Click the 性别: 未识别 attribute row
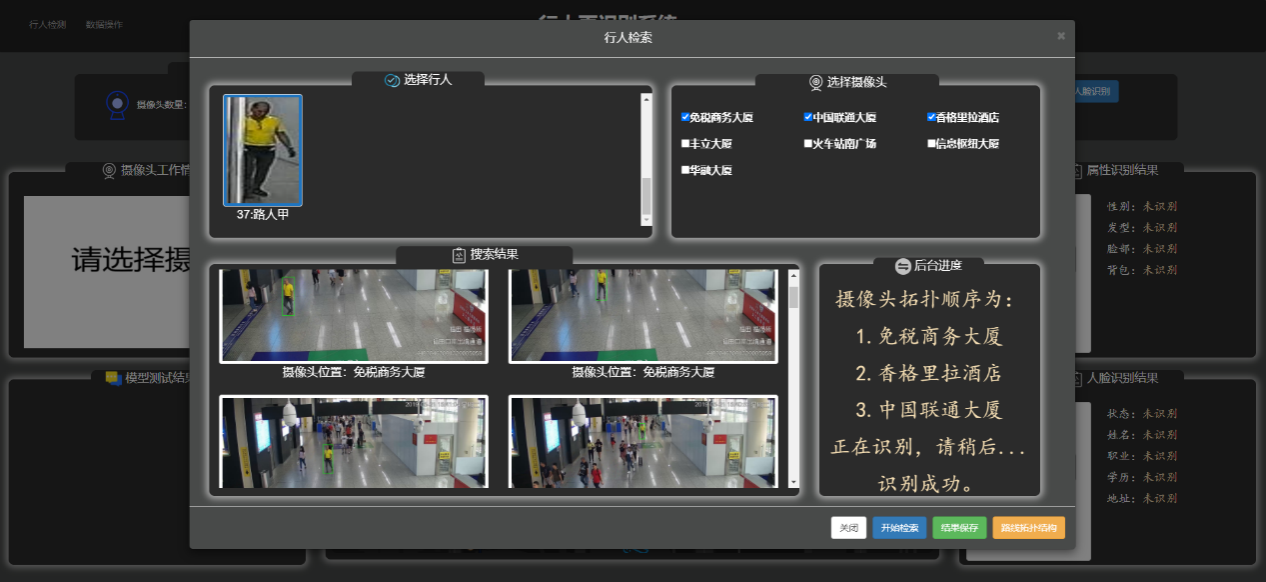Screen dimensions: 1266x582 [1142, 207]
